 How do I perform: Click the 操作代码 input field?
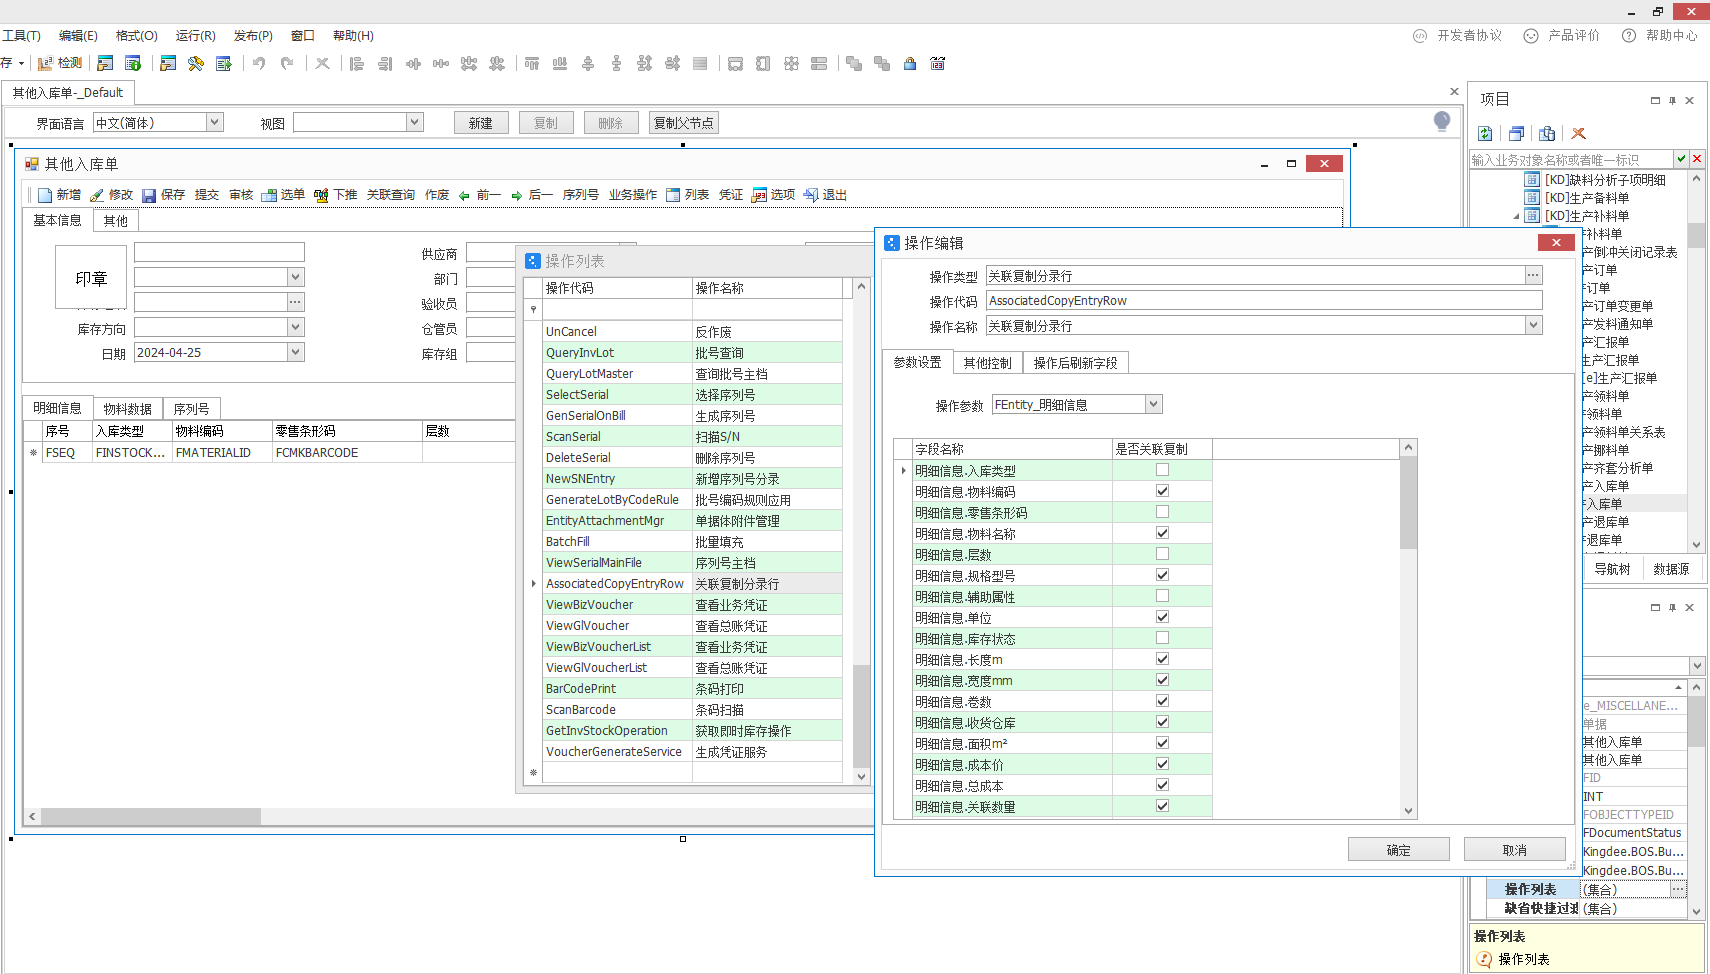1263,300
